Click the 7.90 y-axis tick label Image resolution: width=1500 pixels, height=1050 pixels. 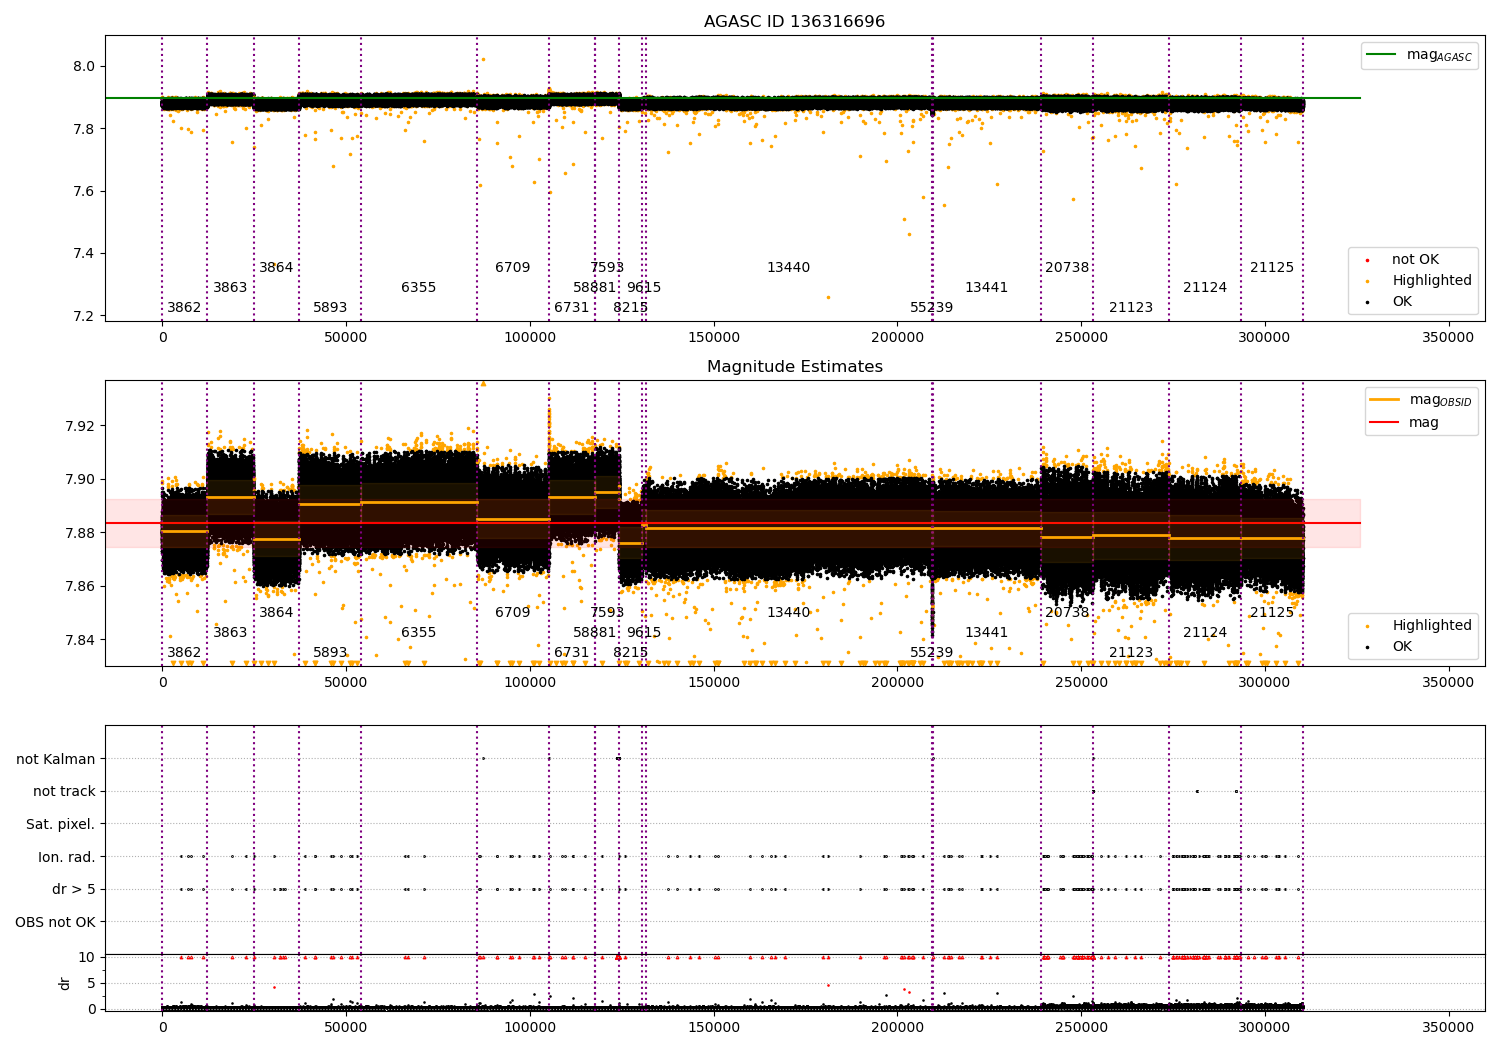click(80, 479)
